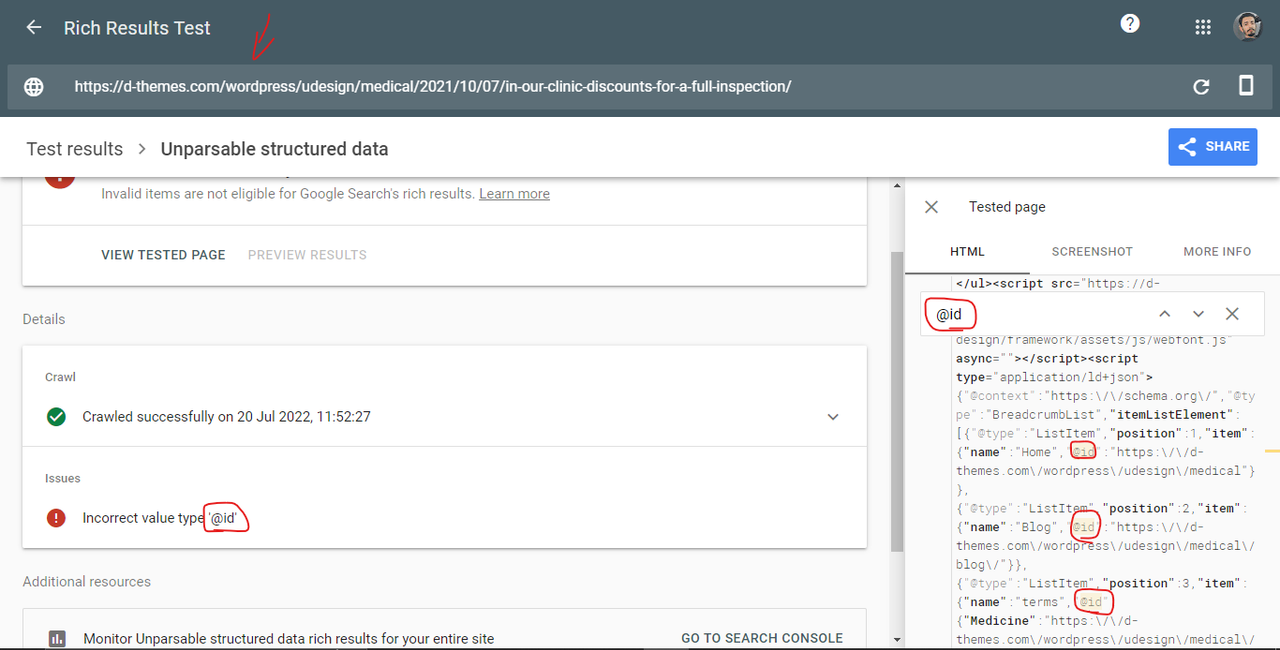
Task: Click GO TO SEARCH CONSOLE
Action: [x=762, y=638]
